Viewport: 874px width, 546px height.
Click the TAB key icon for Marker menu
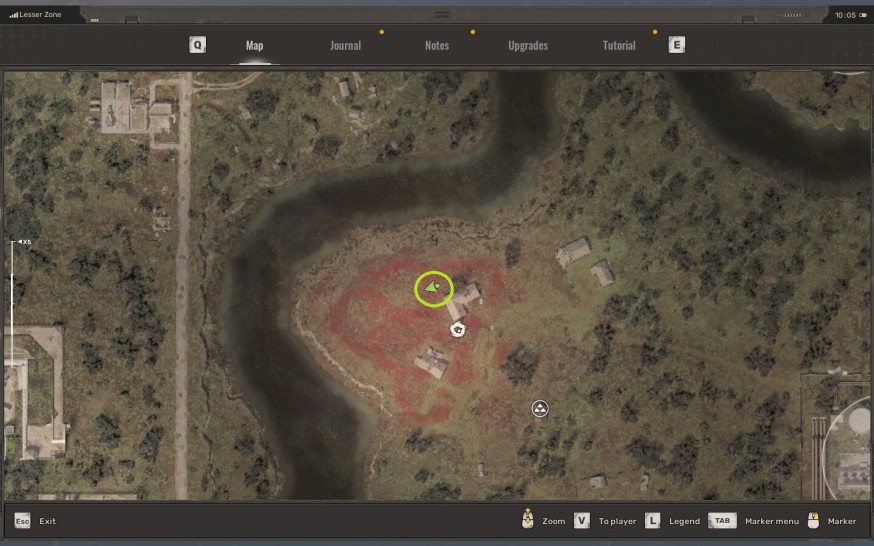pos(722,521)
